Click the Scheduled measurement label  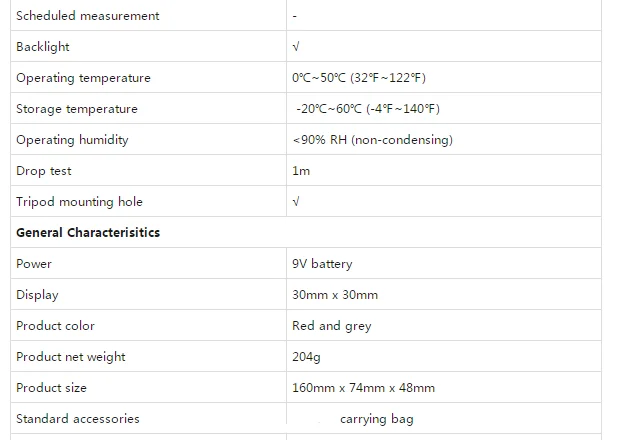coord(87,16)
